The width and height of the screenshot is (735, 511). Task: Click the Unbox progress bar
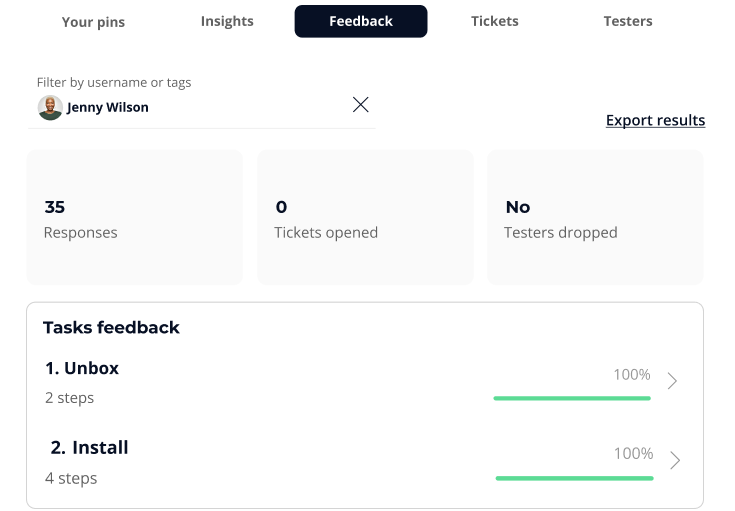[572, 398]
